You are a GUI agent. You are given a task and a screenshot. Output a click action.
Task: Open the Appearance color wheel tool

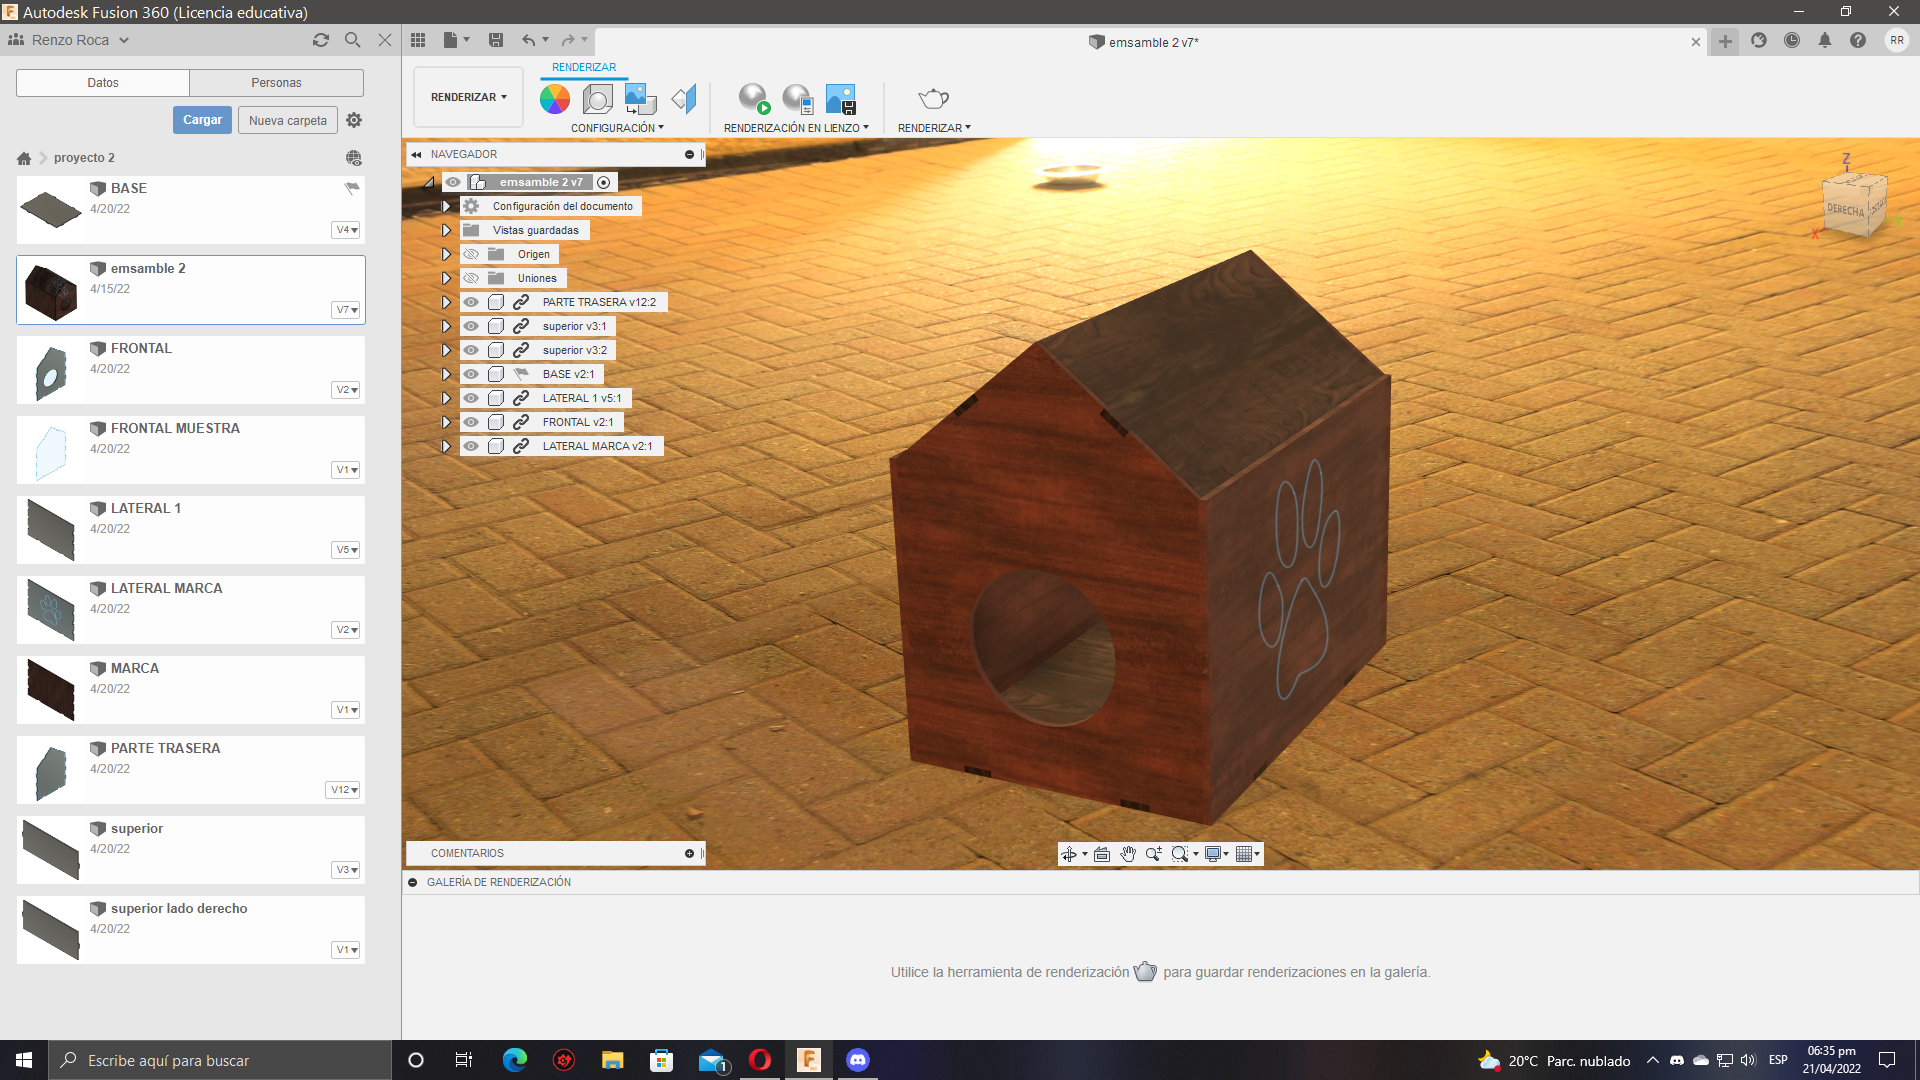tap(555, 99)
